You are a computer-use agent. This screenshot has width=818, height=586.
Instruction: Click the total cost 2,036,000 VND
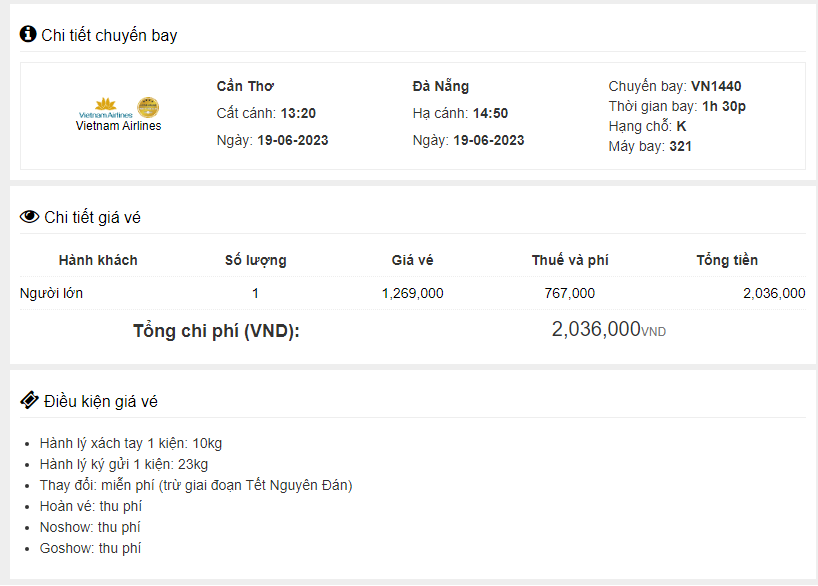pyautogui.click(x=608, y=329)
